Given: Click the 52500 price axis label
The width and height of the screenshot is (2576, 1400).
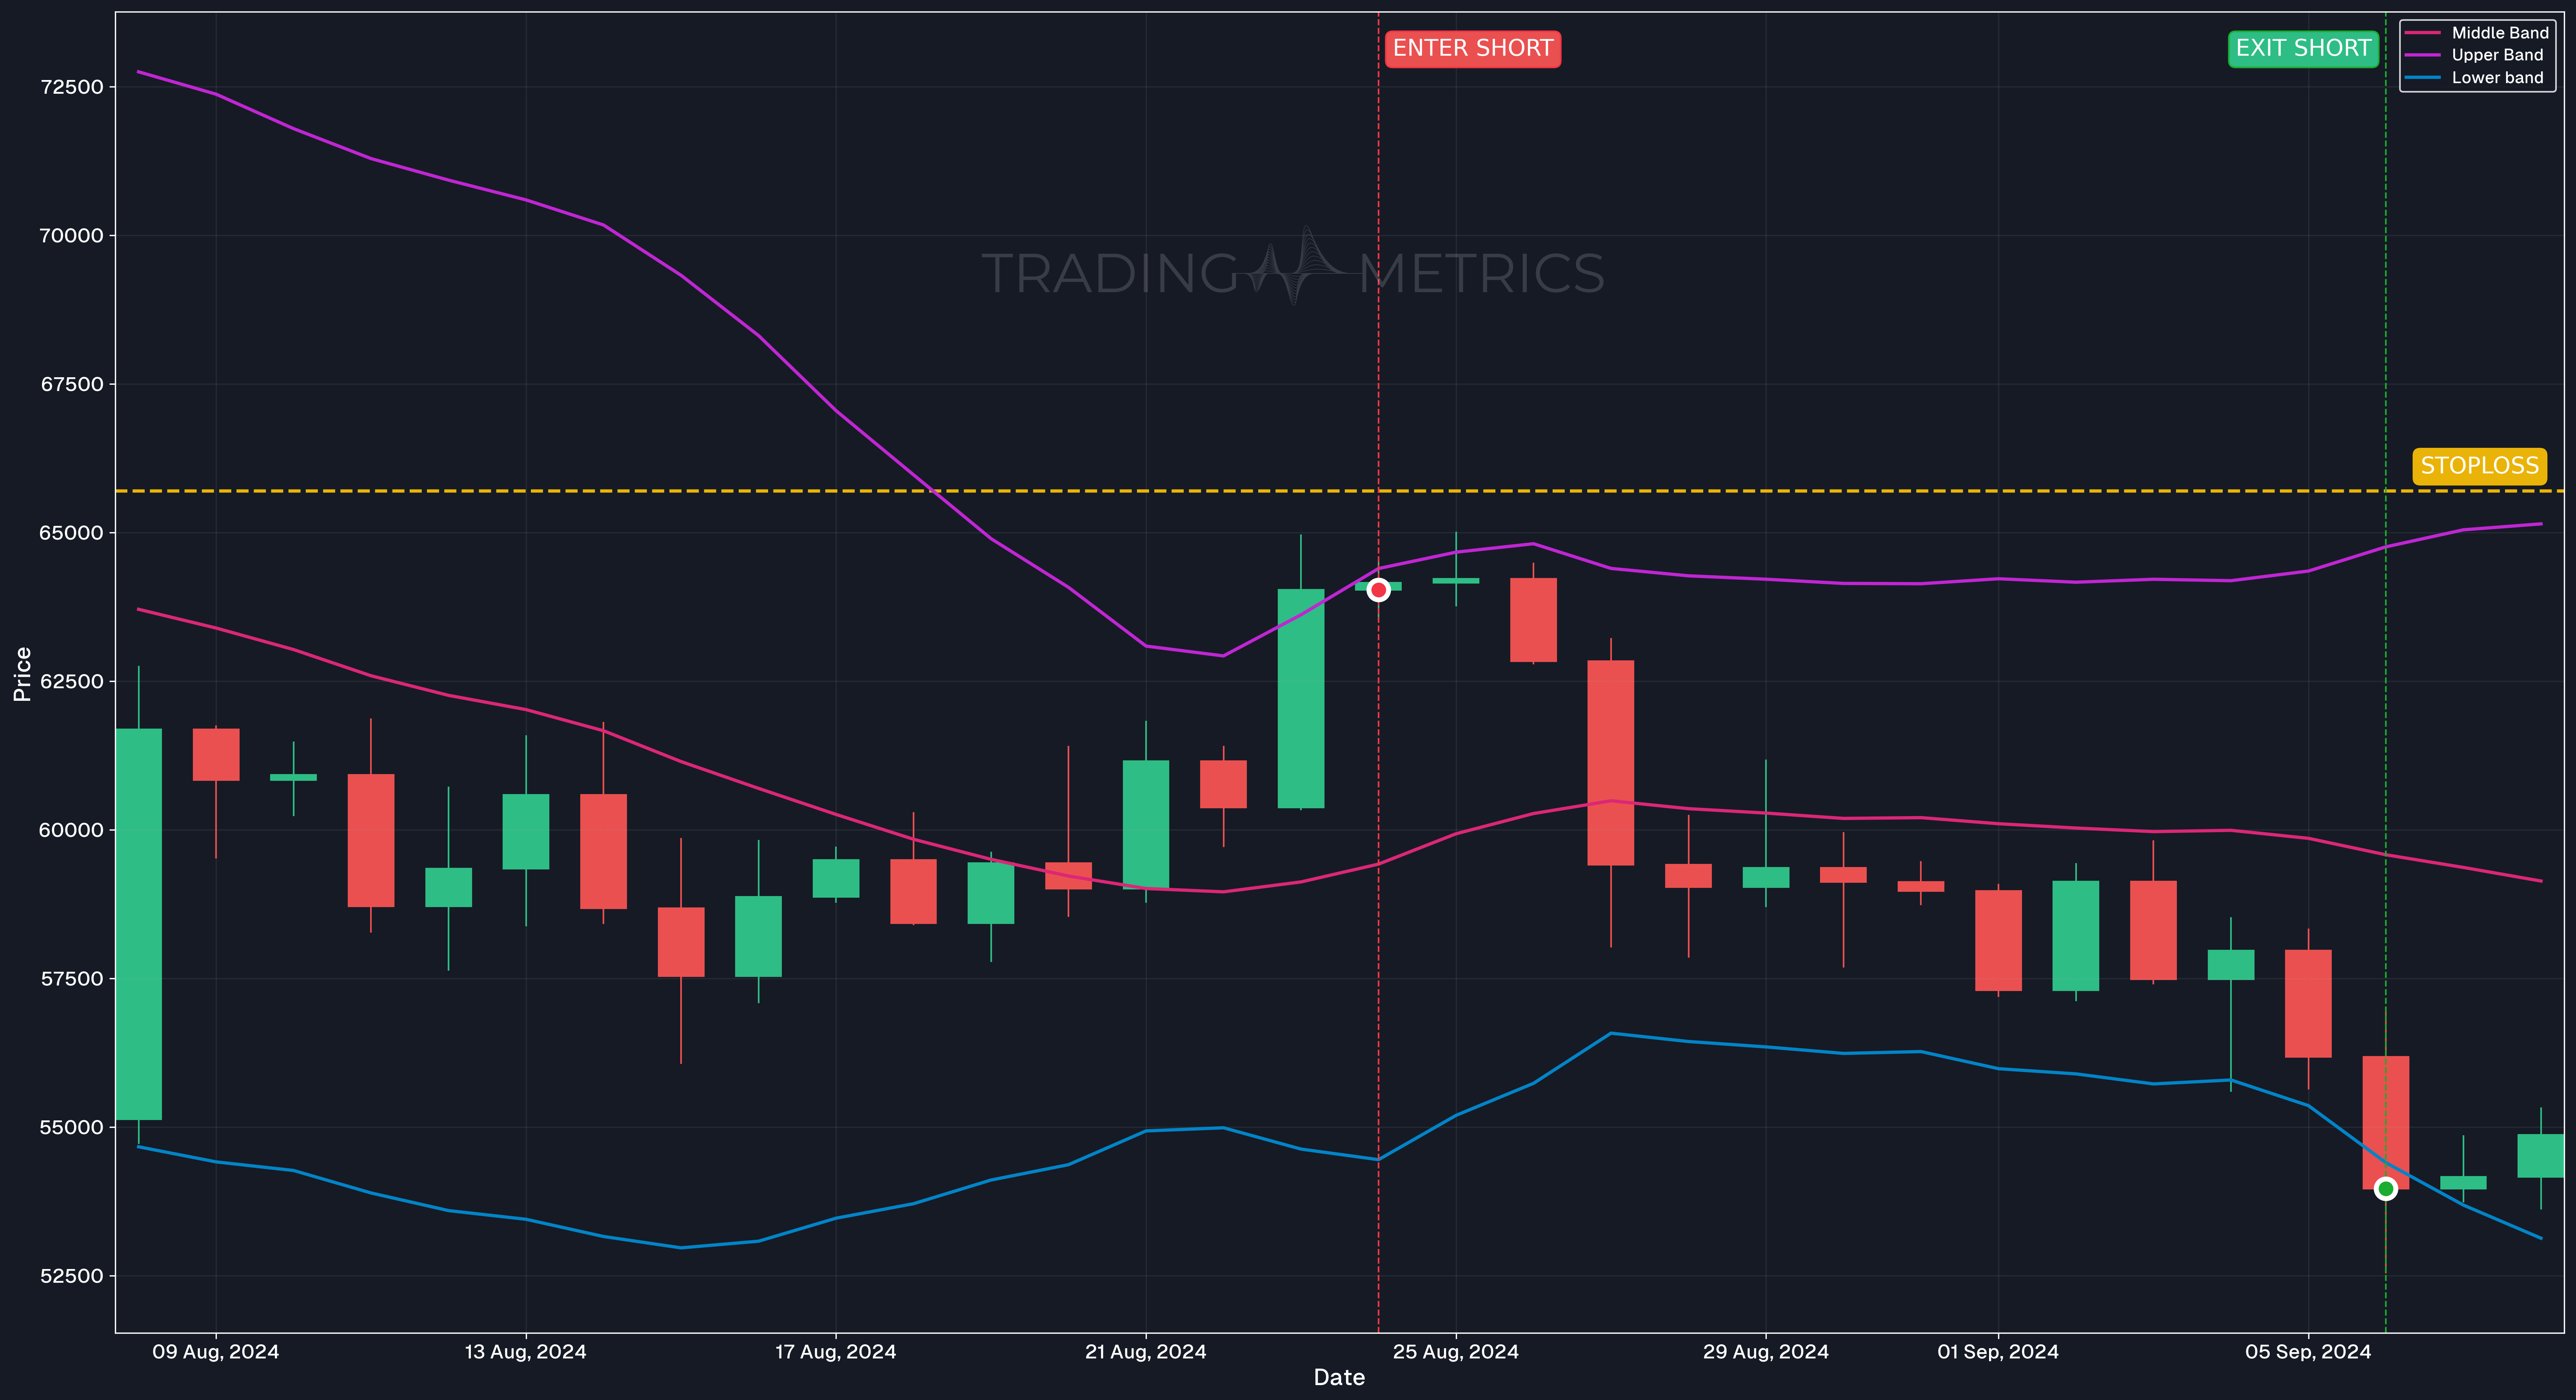Looking at the screenshot, I should click(72, 1276).
